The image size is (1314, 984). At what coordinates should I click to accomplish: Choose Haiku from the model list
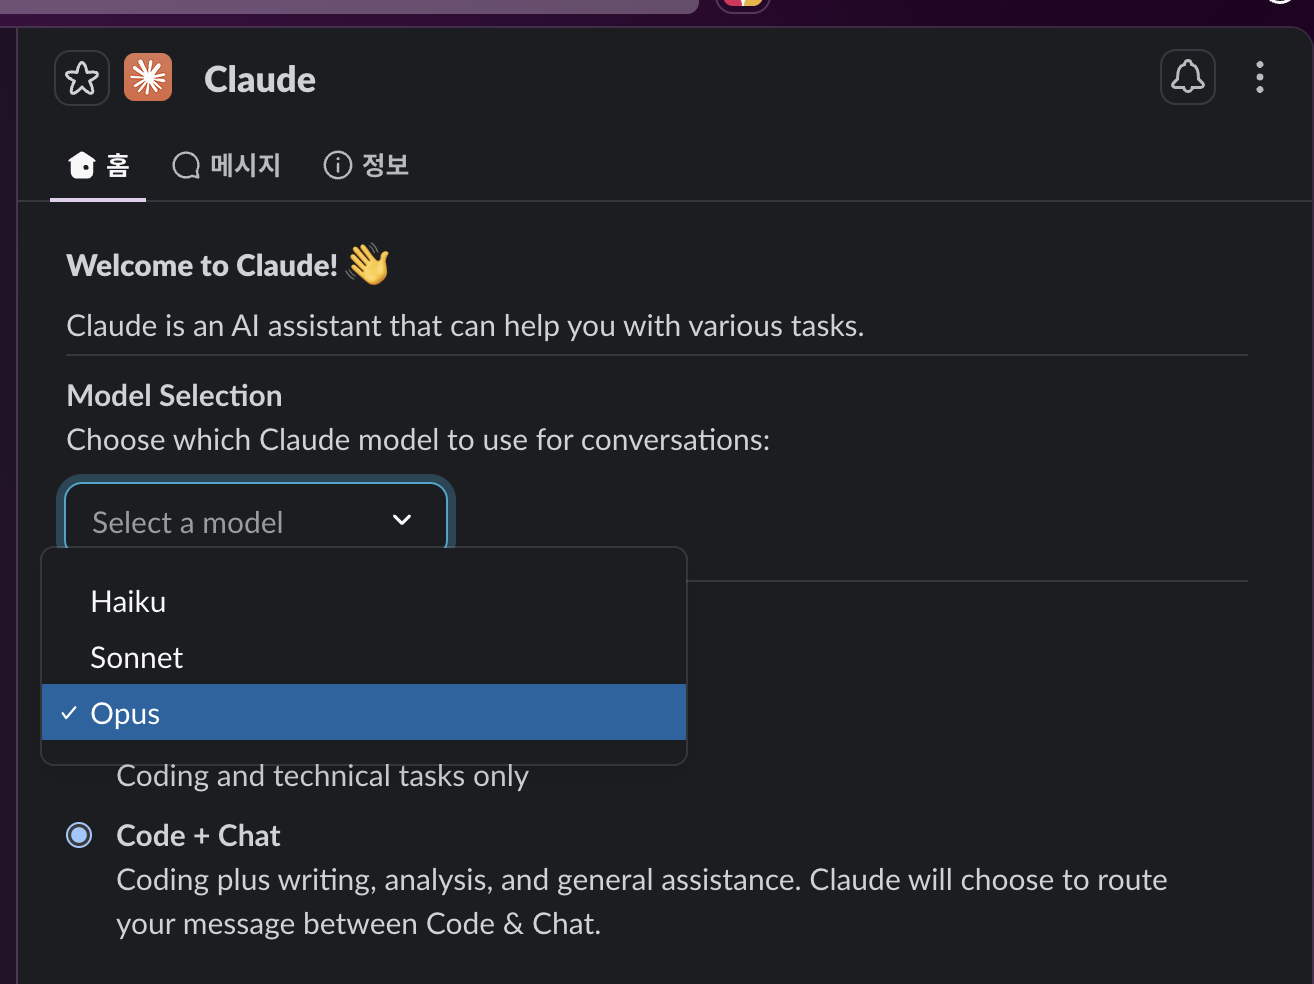coord(364,602)
